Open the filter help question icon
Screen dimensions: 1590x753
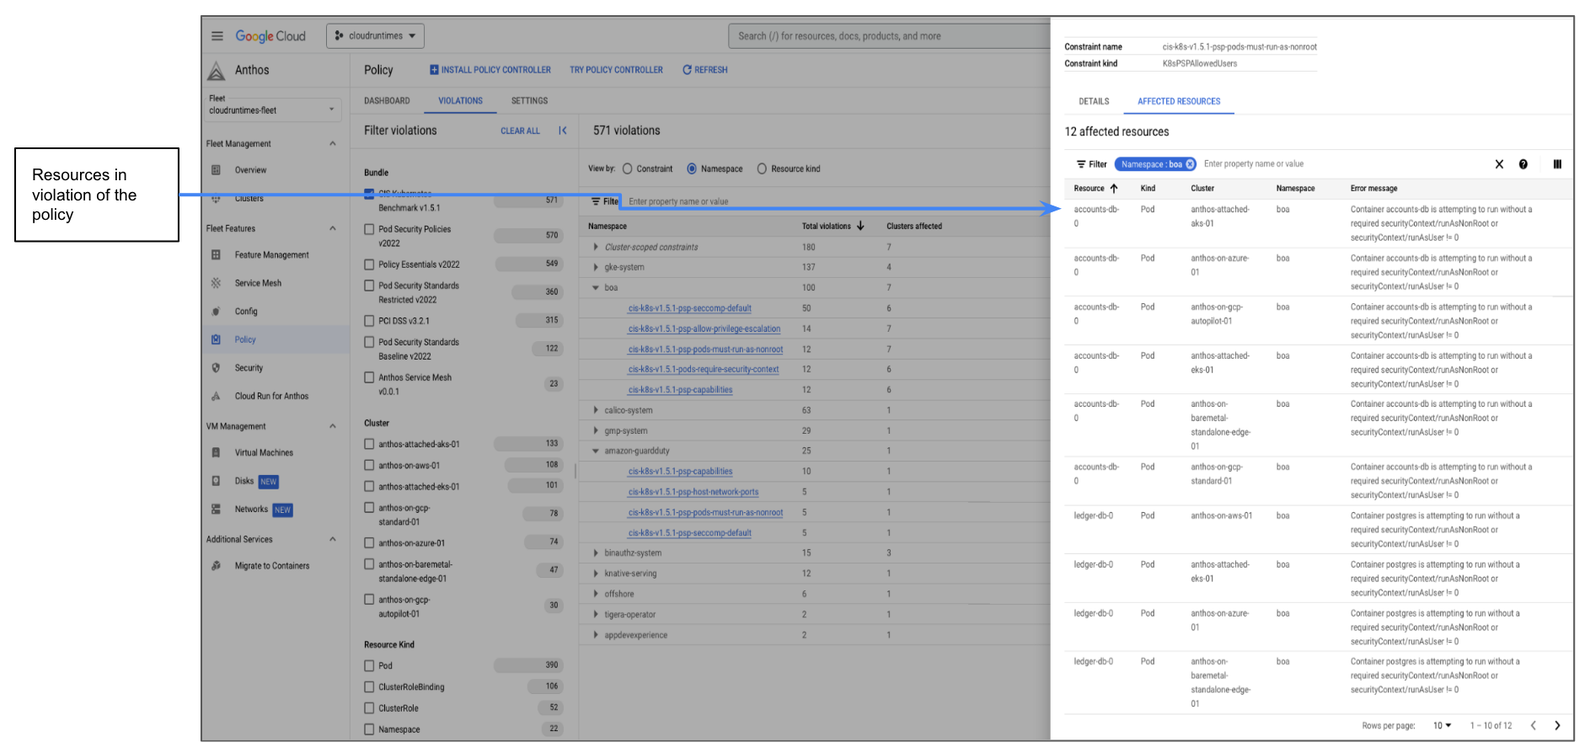[1523, 164]
